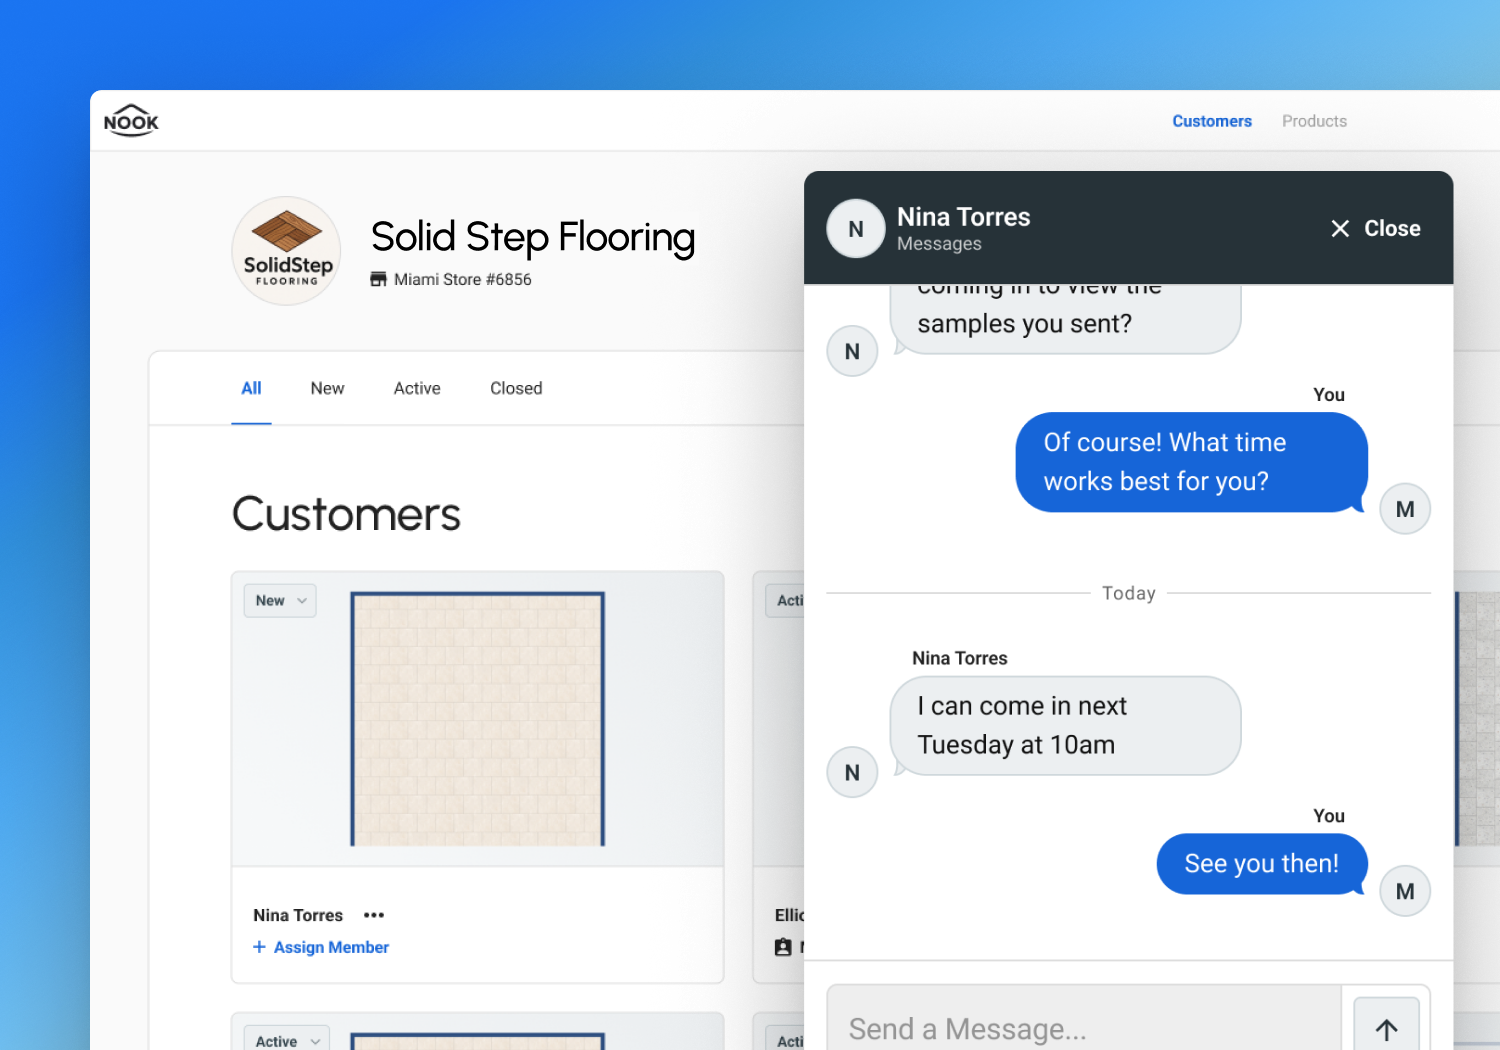Click the M avatar beside 'See you then!'

pyautogui.click(x=1405, y=891)
